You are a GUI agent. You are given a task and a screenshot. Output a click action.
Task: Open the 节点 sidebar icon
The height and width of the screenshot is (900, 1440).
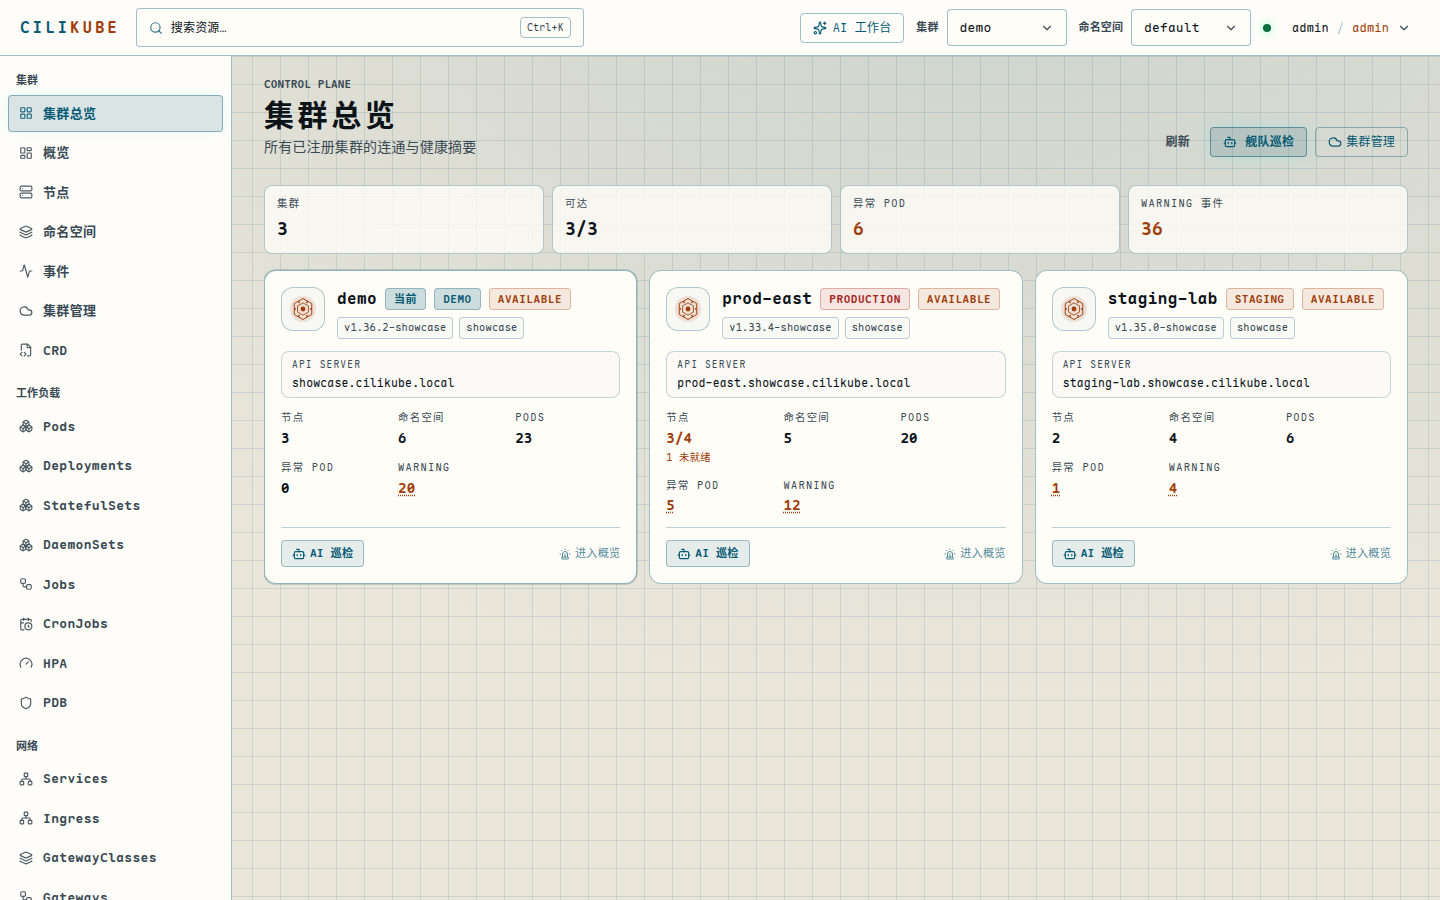click(26, 192)
